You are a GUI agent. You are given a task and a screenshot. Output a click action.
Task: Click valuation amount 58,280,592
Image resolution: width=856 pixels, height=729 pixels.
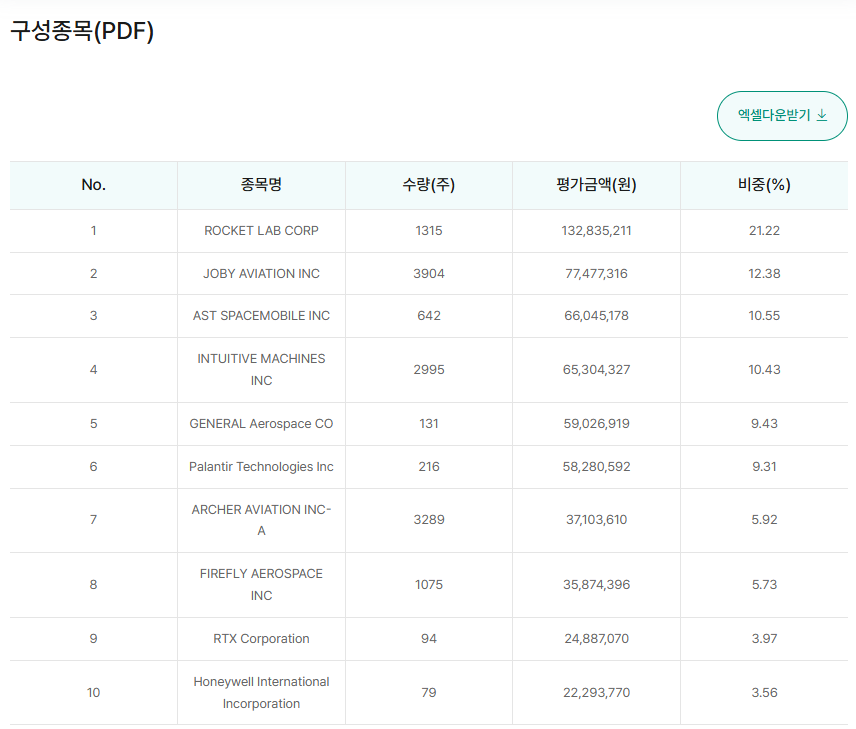pyautogui.click(x=596, y=467)
